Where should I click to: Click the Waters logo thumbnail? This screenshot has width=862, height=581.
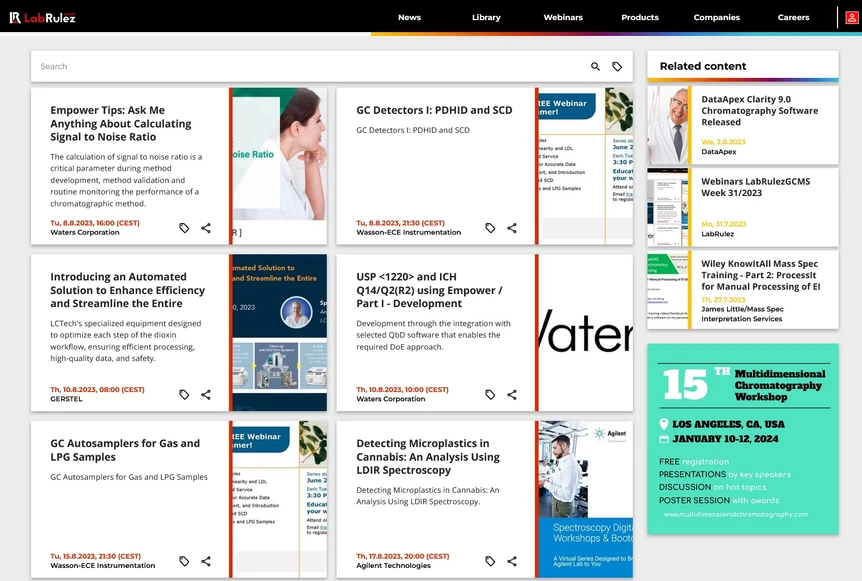(x=585, y=333)
